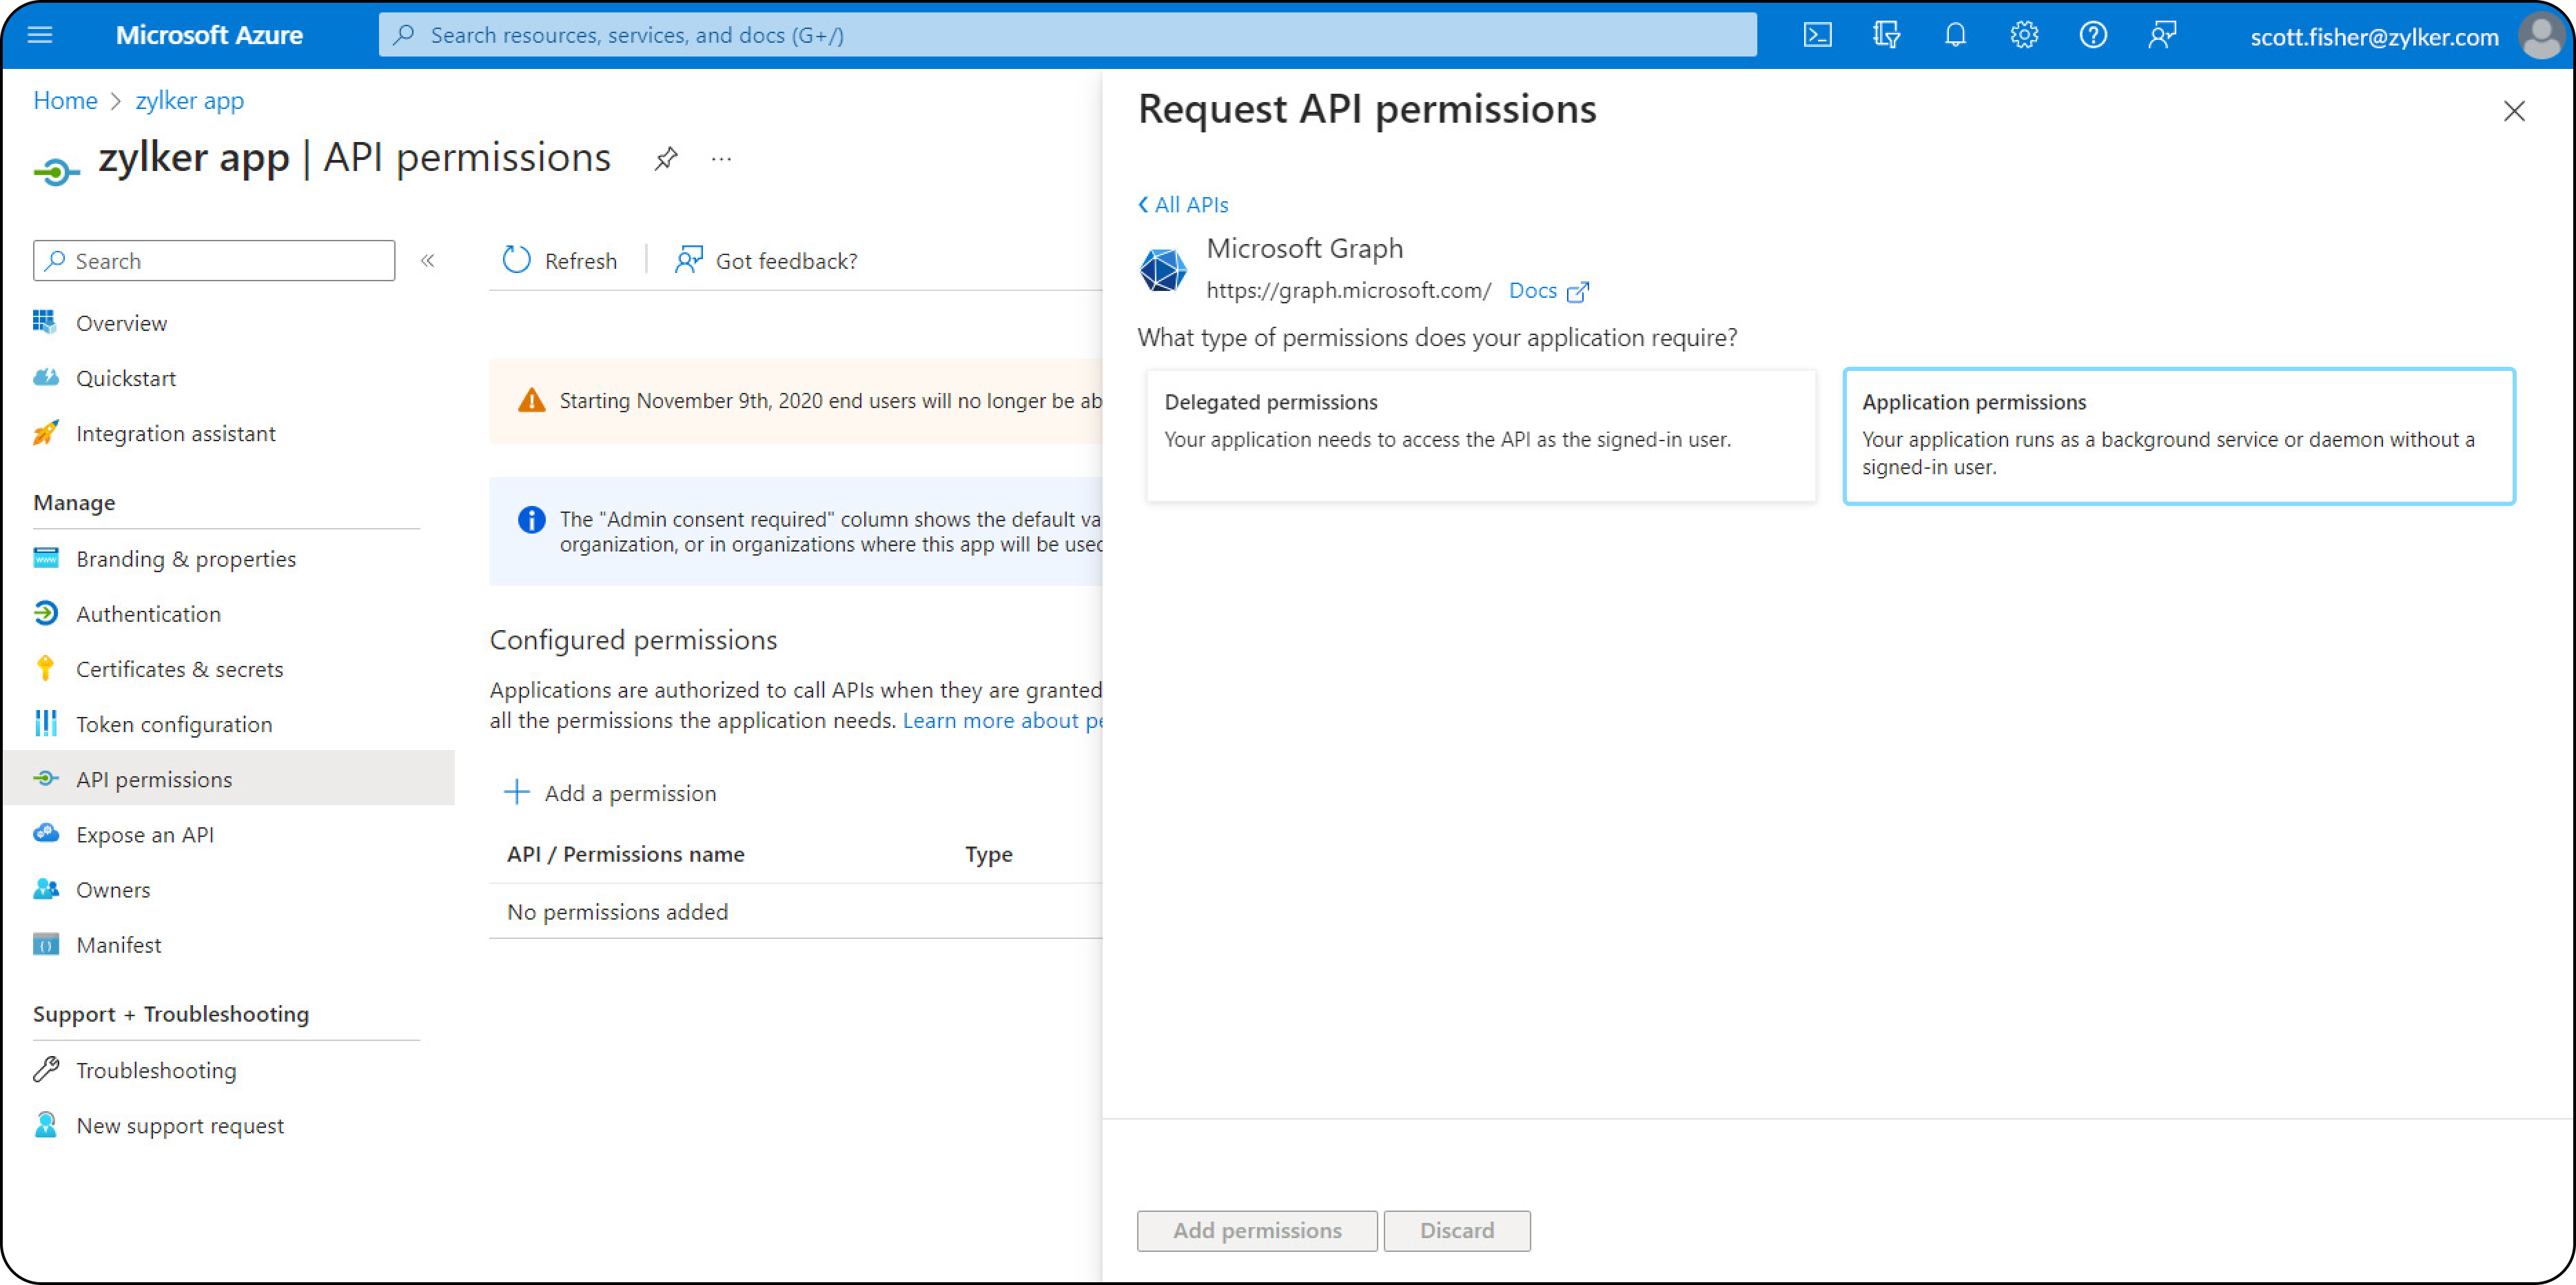2576x1285 pixels.
Task: Click the orange warning triangle icon
Action: (532, 401)
